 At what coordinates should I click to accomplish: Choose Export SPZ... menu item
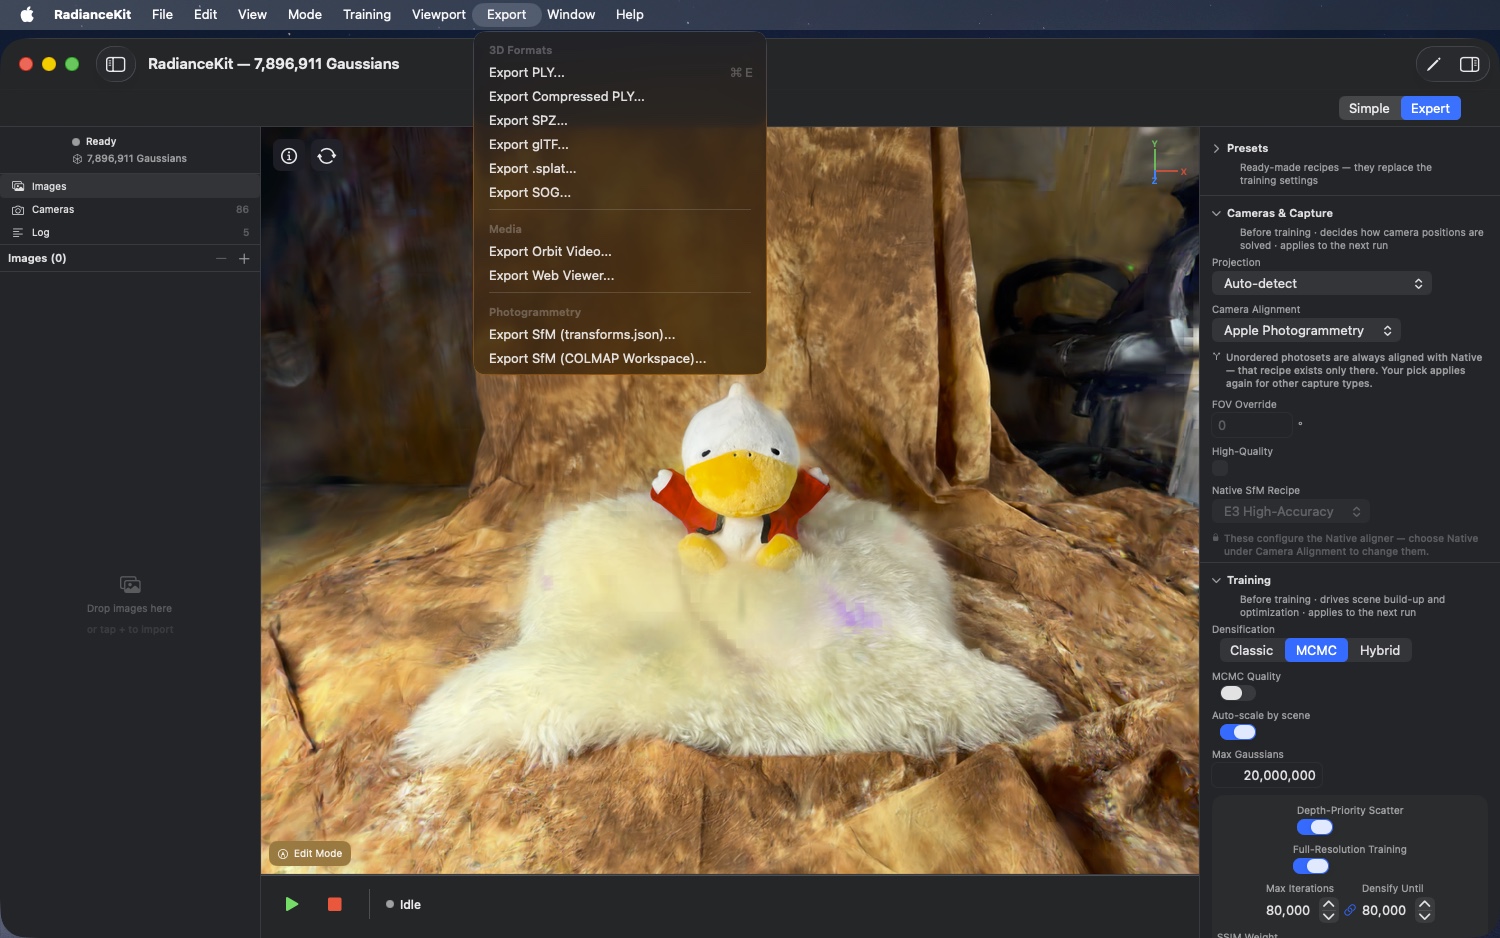pos(620,120)
